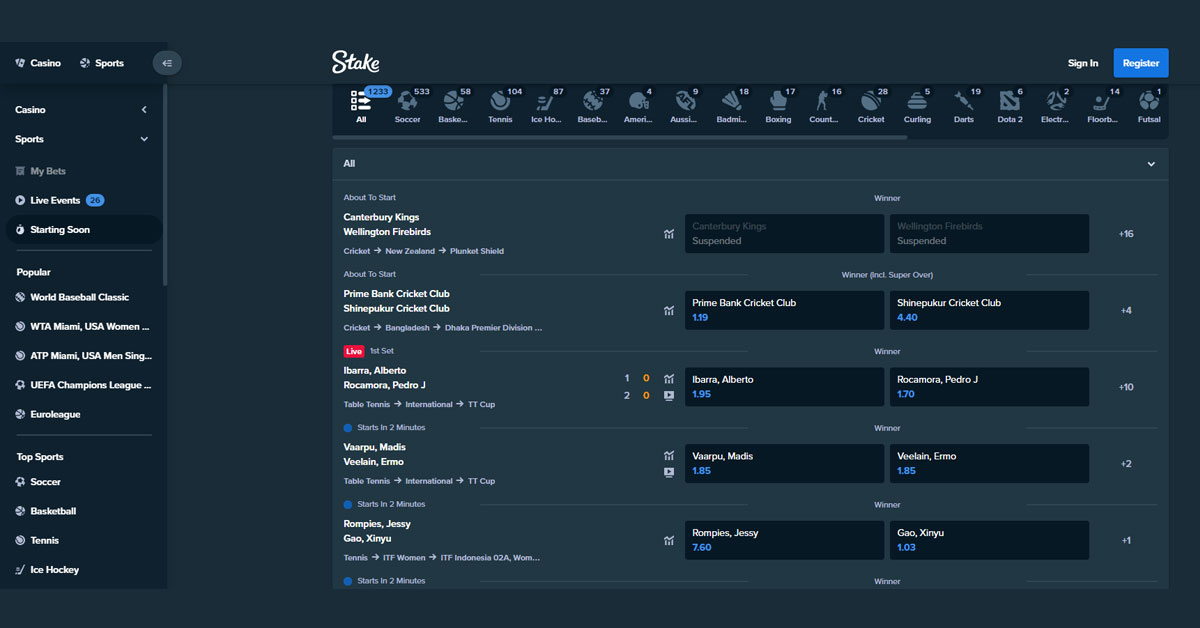The height and width of the screenshot is (628, 1200).
Task: Open World Baseball Classic from Popular
Action: pyautogui.click(x=73, y=297)
